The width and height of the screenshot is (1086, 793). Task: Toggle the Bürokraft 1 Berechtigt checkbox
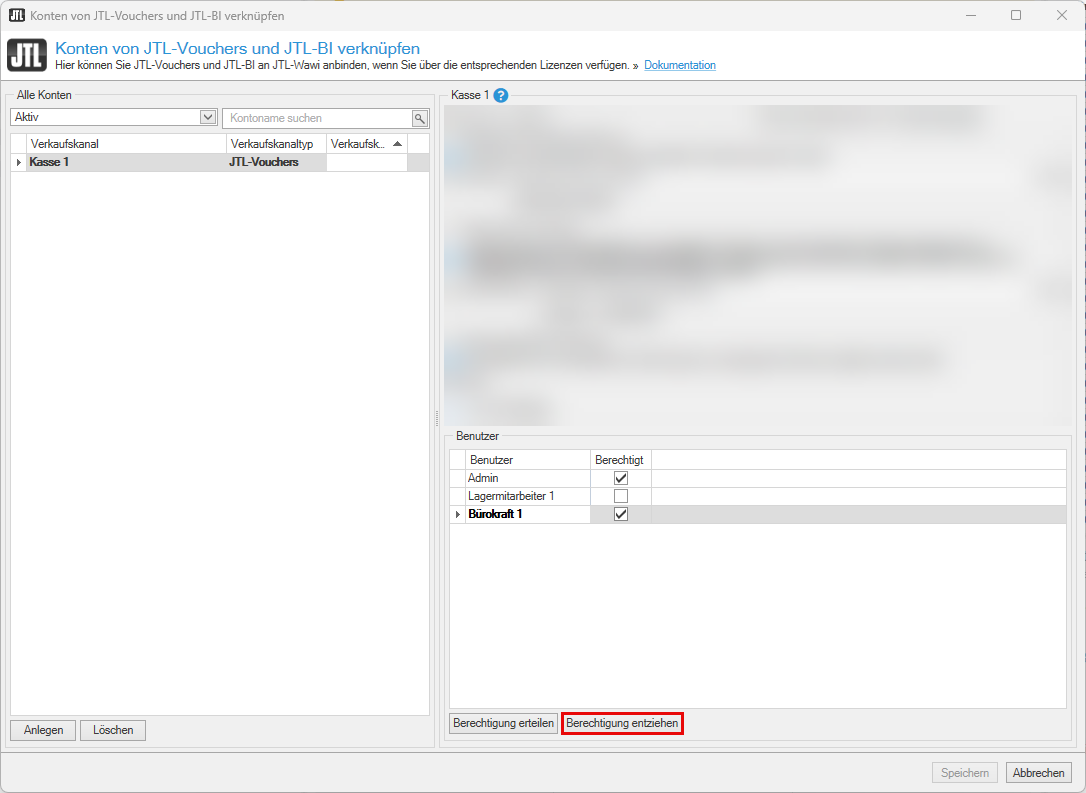tap(621, 514)
